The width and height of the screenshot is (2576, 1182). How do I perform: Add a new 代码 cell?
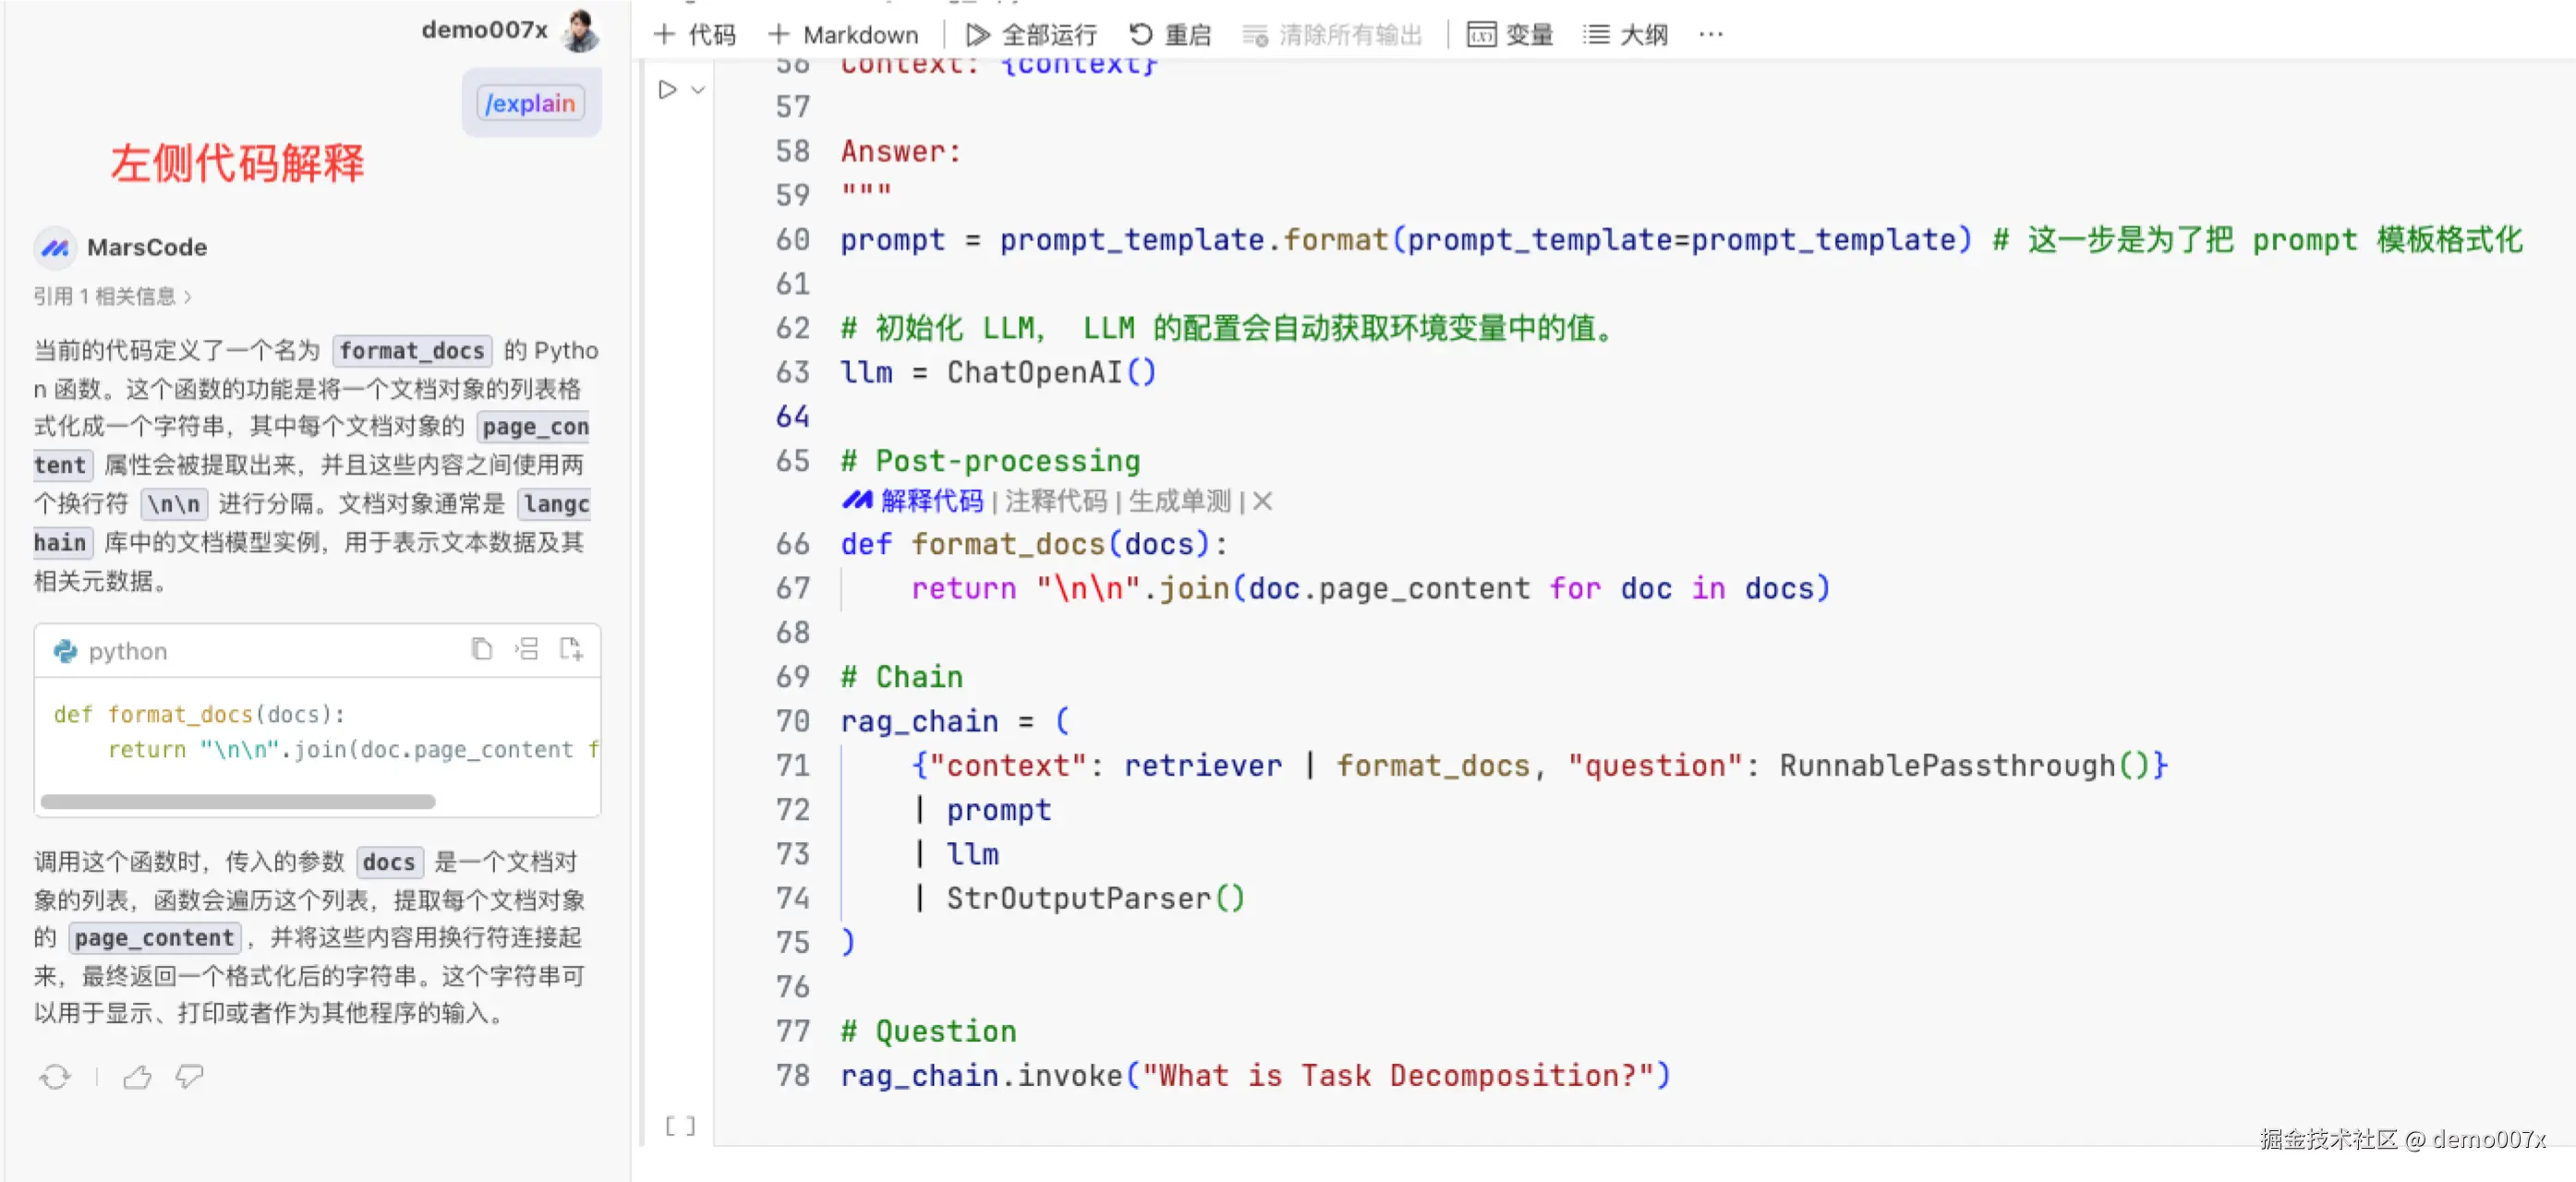(695, 35)
